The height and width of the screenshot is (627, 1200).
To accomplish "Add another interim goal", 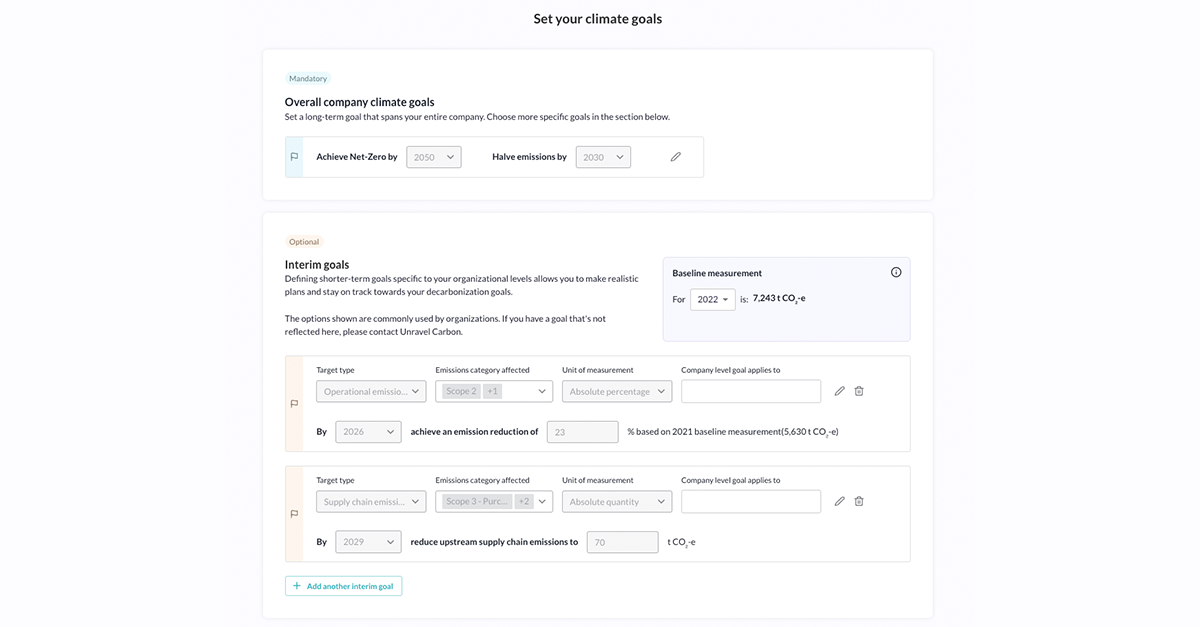I will (x=343, y=586).
